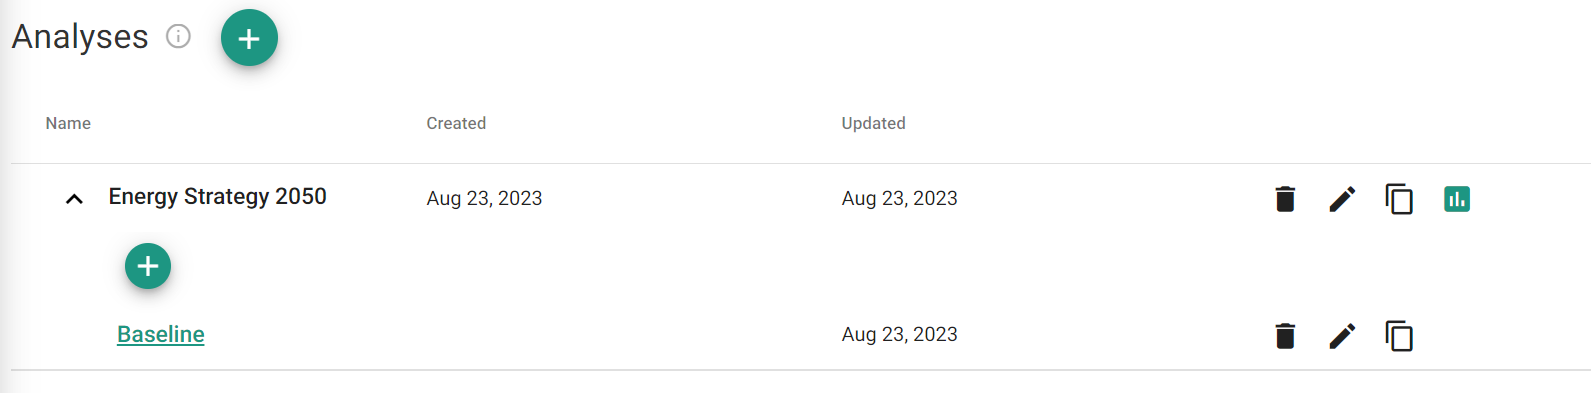
Task: Click Updated date of Energy Strategy 2050
Action: [x=899, y=198]
